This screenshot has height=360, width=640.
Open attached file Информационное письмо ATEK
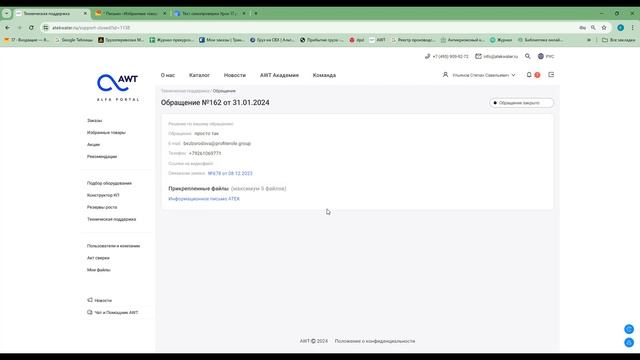[204, 199]
